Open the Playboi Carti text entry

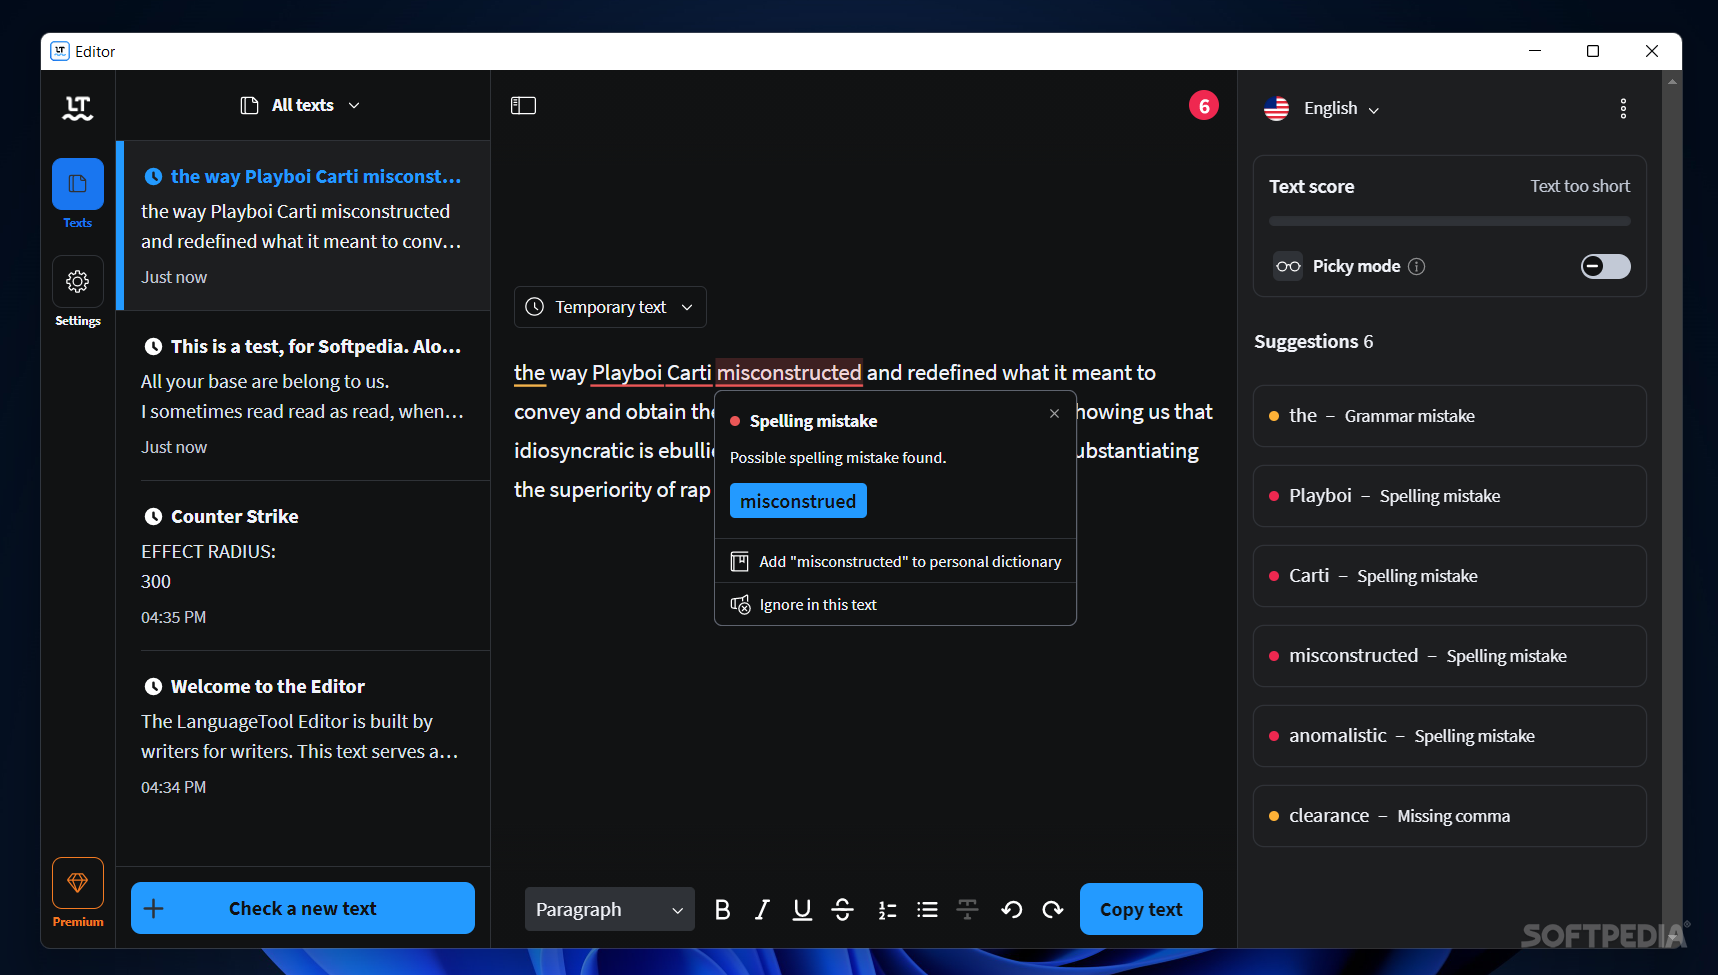(303, 226)
